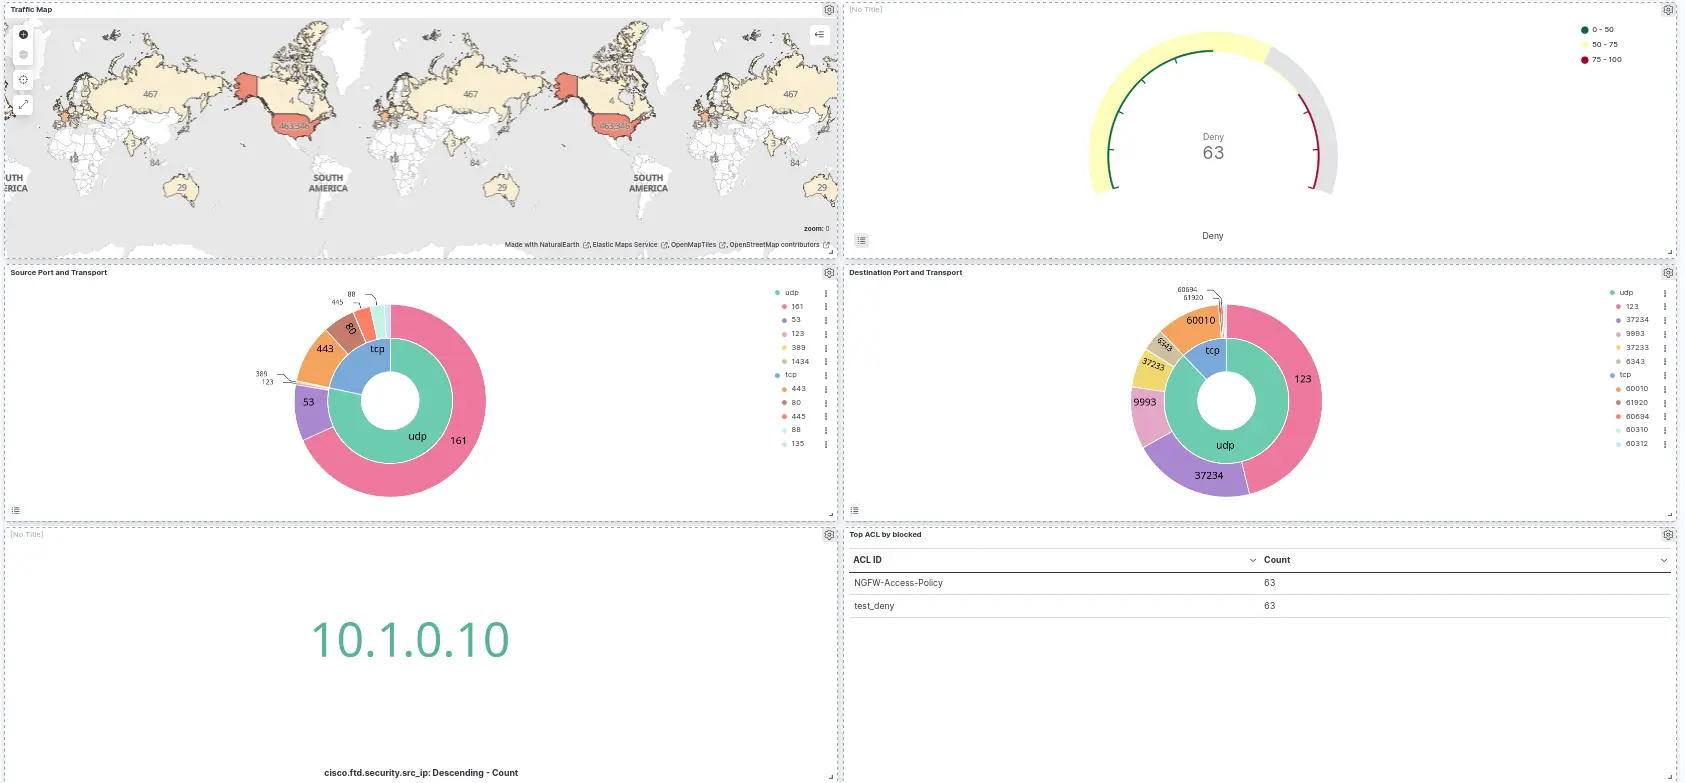
Task: Open the Elastic Maps Service attribution link
Action: (x=625, y=245)
